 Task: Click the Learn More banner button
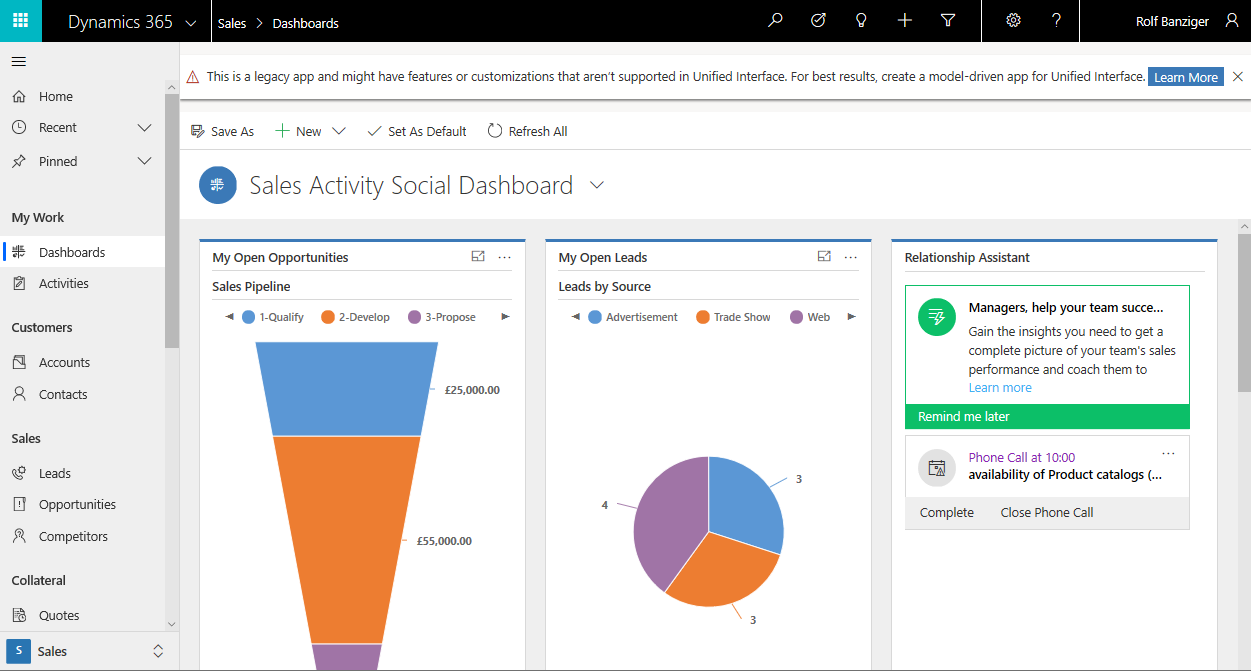point(1185,77)
